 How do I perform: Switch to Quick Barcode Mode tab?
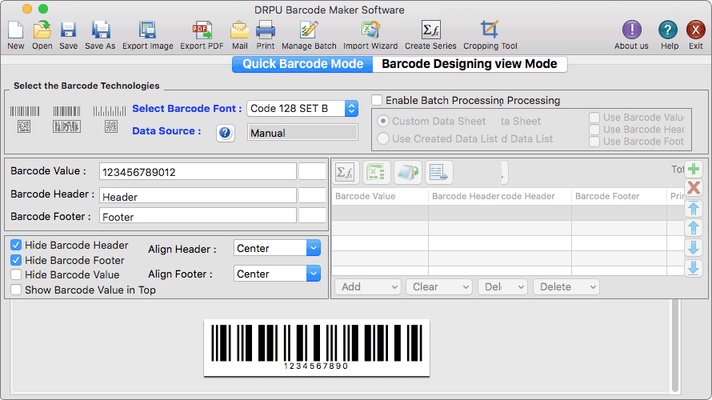302,64
